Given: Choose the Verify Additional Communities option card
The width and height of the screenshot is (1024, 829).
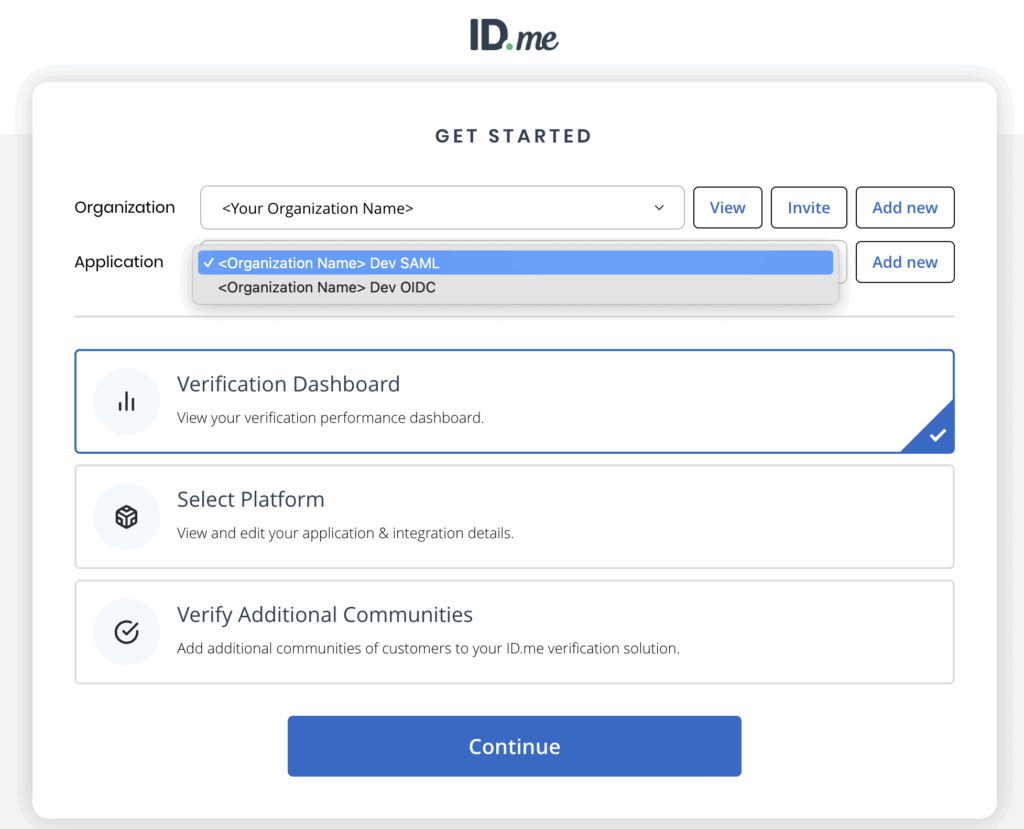Looking at the screenshot, I should (x=514, y=631).
